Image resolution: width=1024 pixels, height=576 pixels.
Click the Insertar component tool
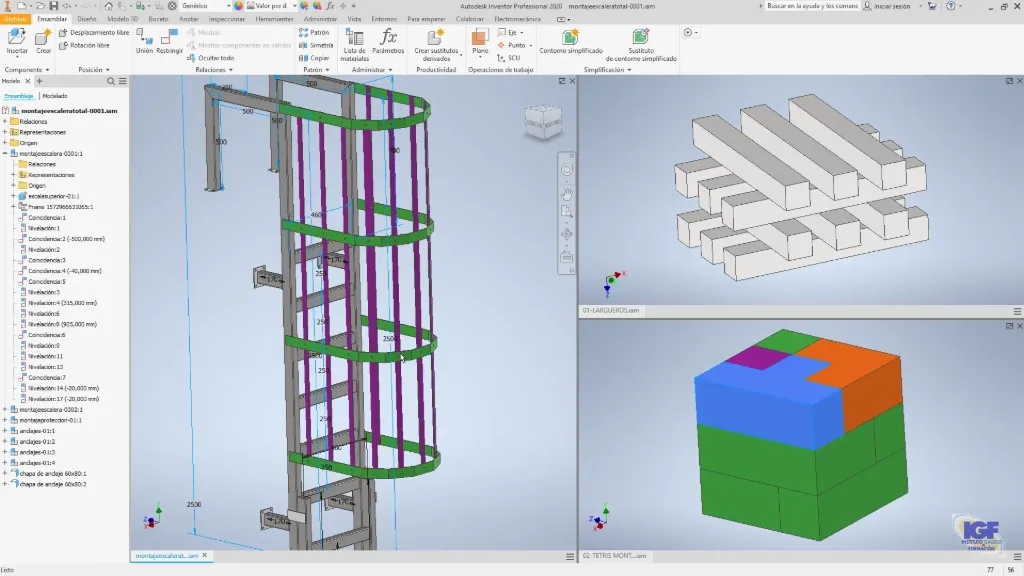pos(17,42)
